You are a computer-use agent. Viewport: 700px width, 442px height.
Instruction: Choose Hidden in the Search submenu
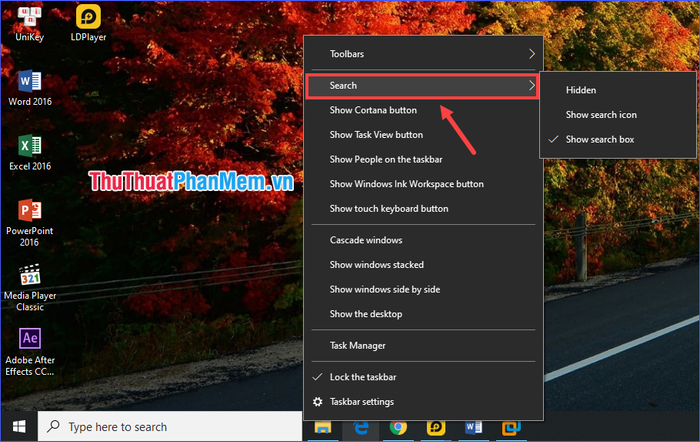pyautogui.click(x=618, y=90)
